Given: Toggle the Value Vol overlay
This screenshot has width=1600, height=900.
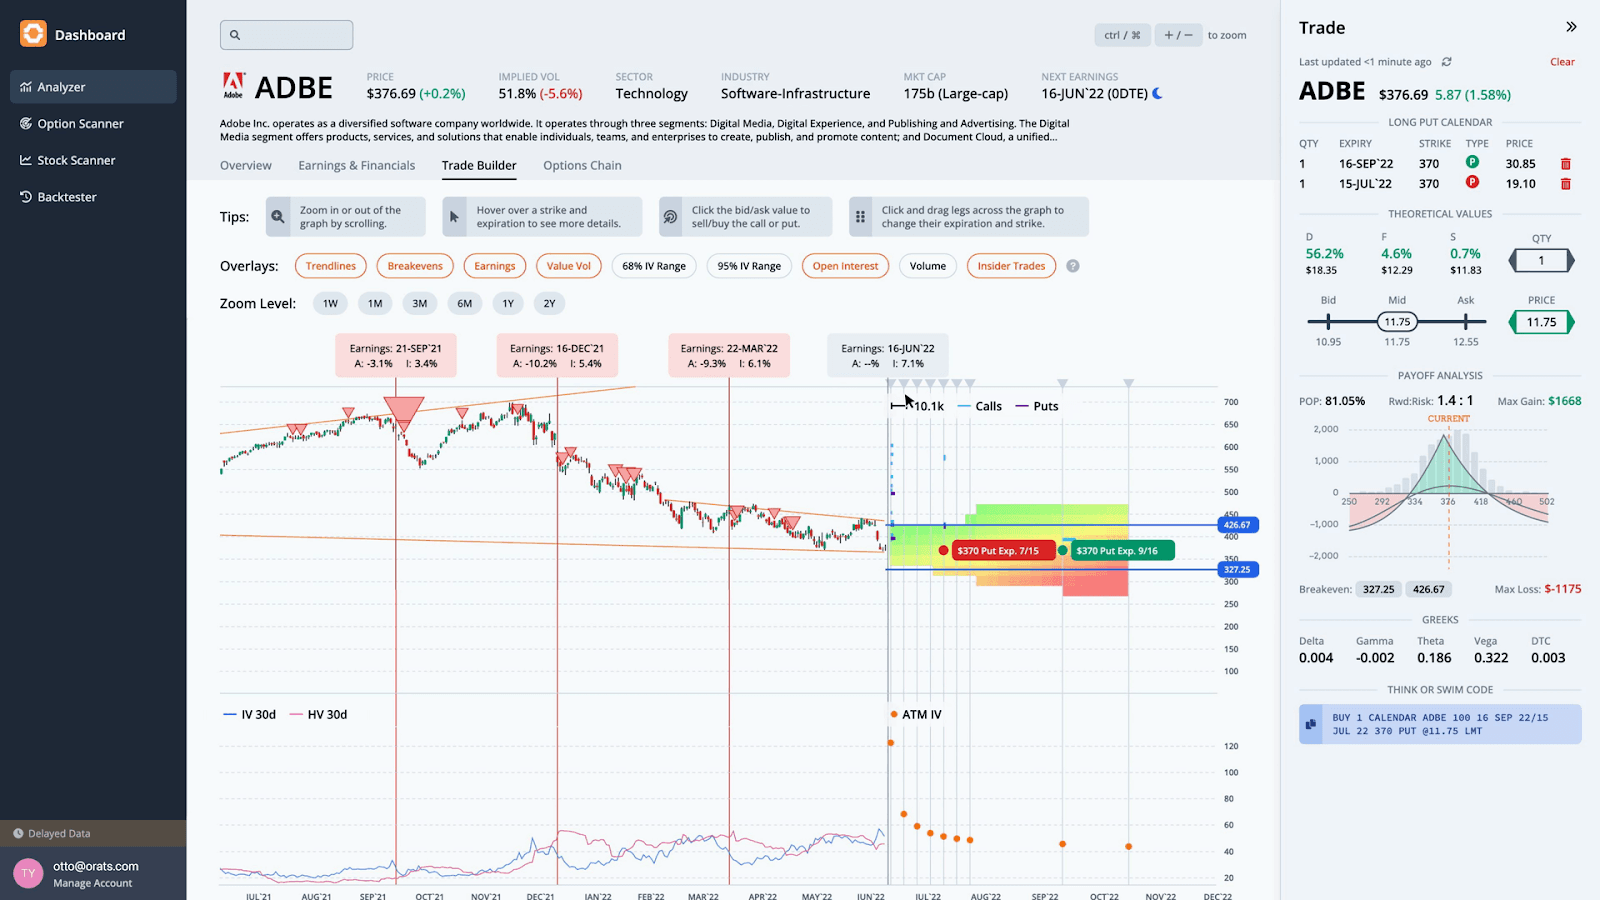Looking at the screenshot, I should tap(569, 266).
